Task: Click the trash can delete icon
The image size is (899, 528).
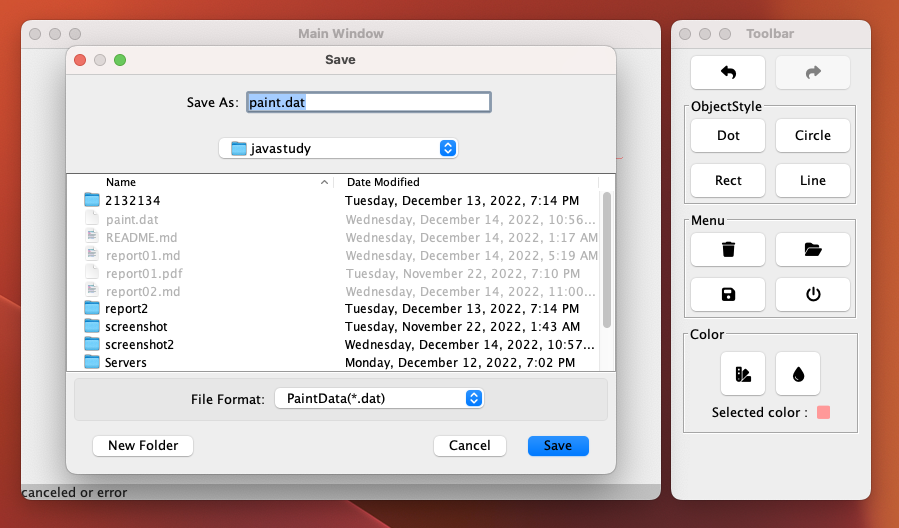Action: [728, 249]
